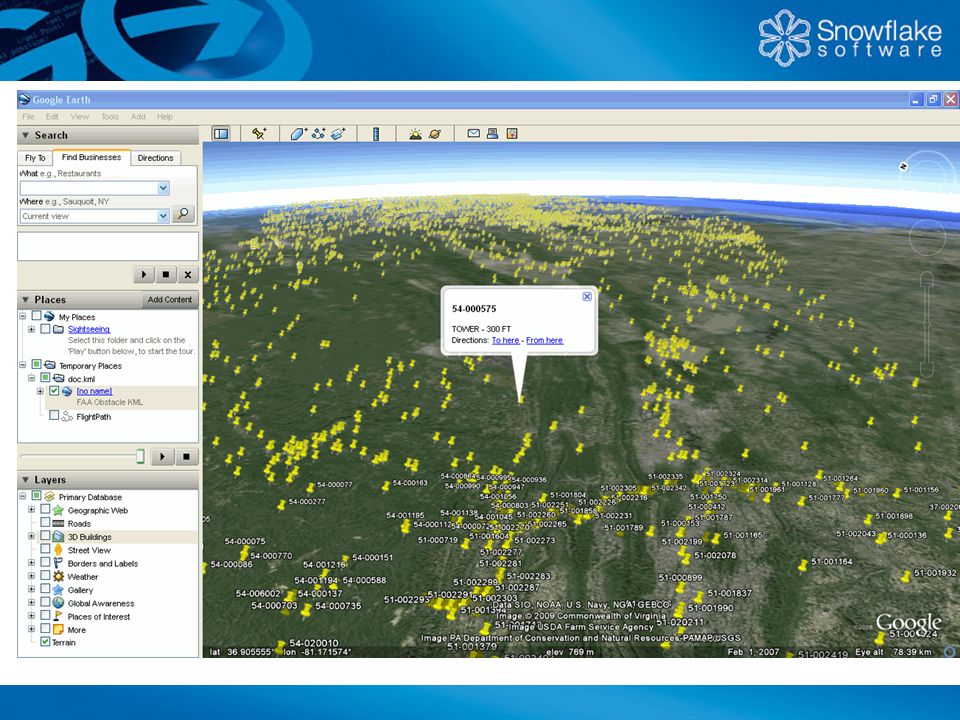Click the [no name] link in Places

pos(94,391)
